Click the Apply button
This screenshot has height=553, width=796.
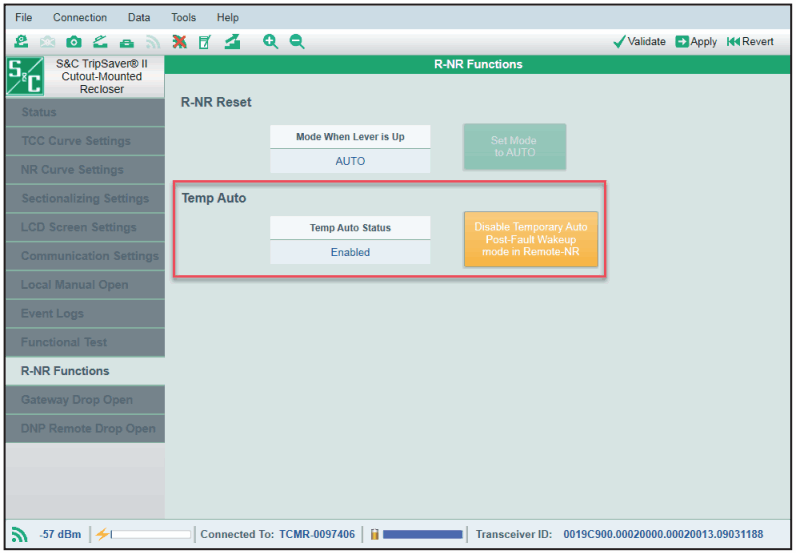[x=696, y=42]
